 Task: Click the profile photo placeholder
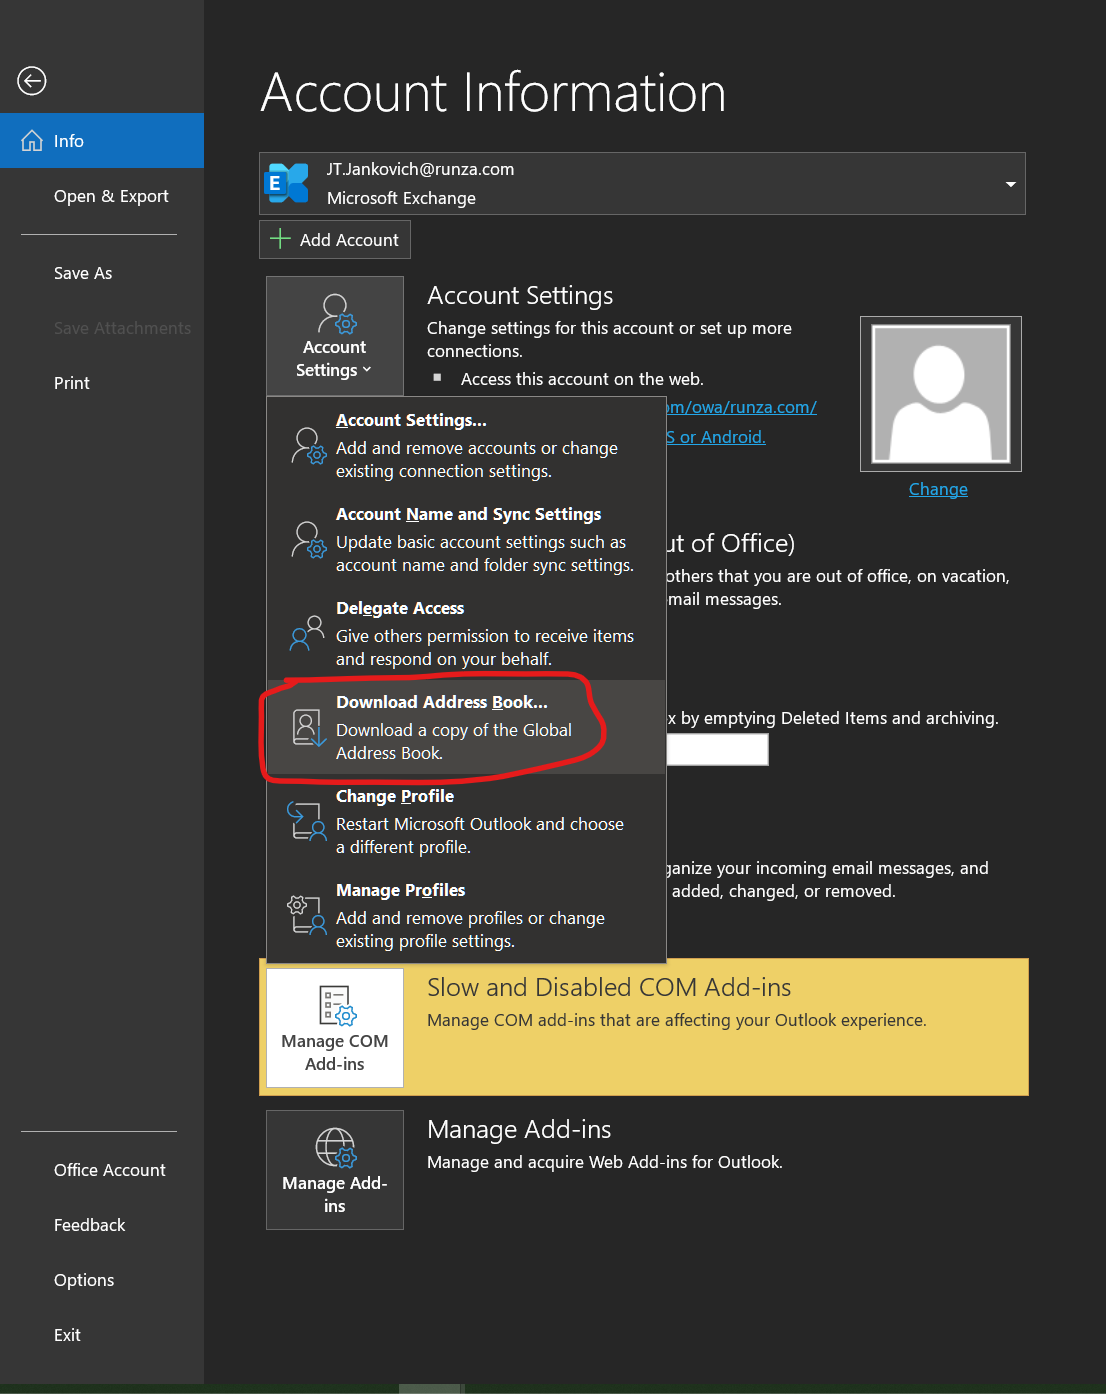click(941, 394)
